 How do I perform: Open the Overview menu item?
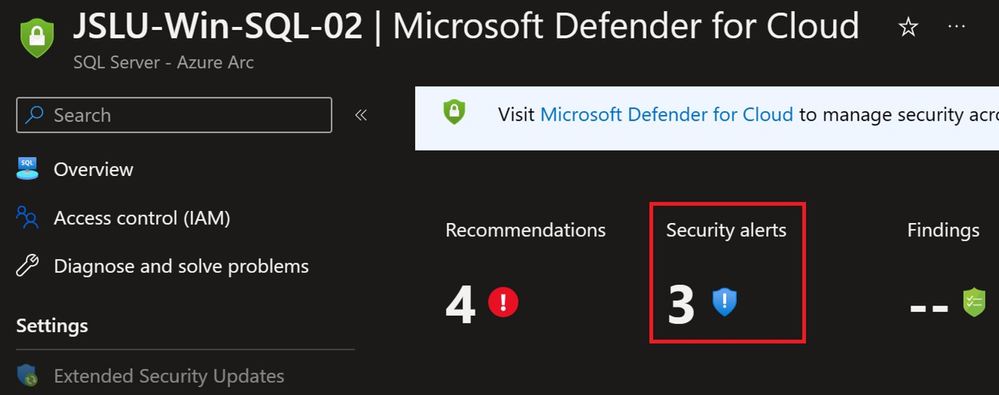pos(94,169)
